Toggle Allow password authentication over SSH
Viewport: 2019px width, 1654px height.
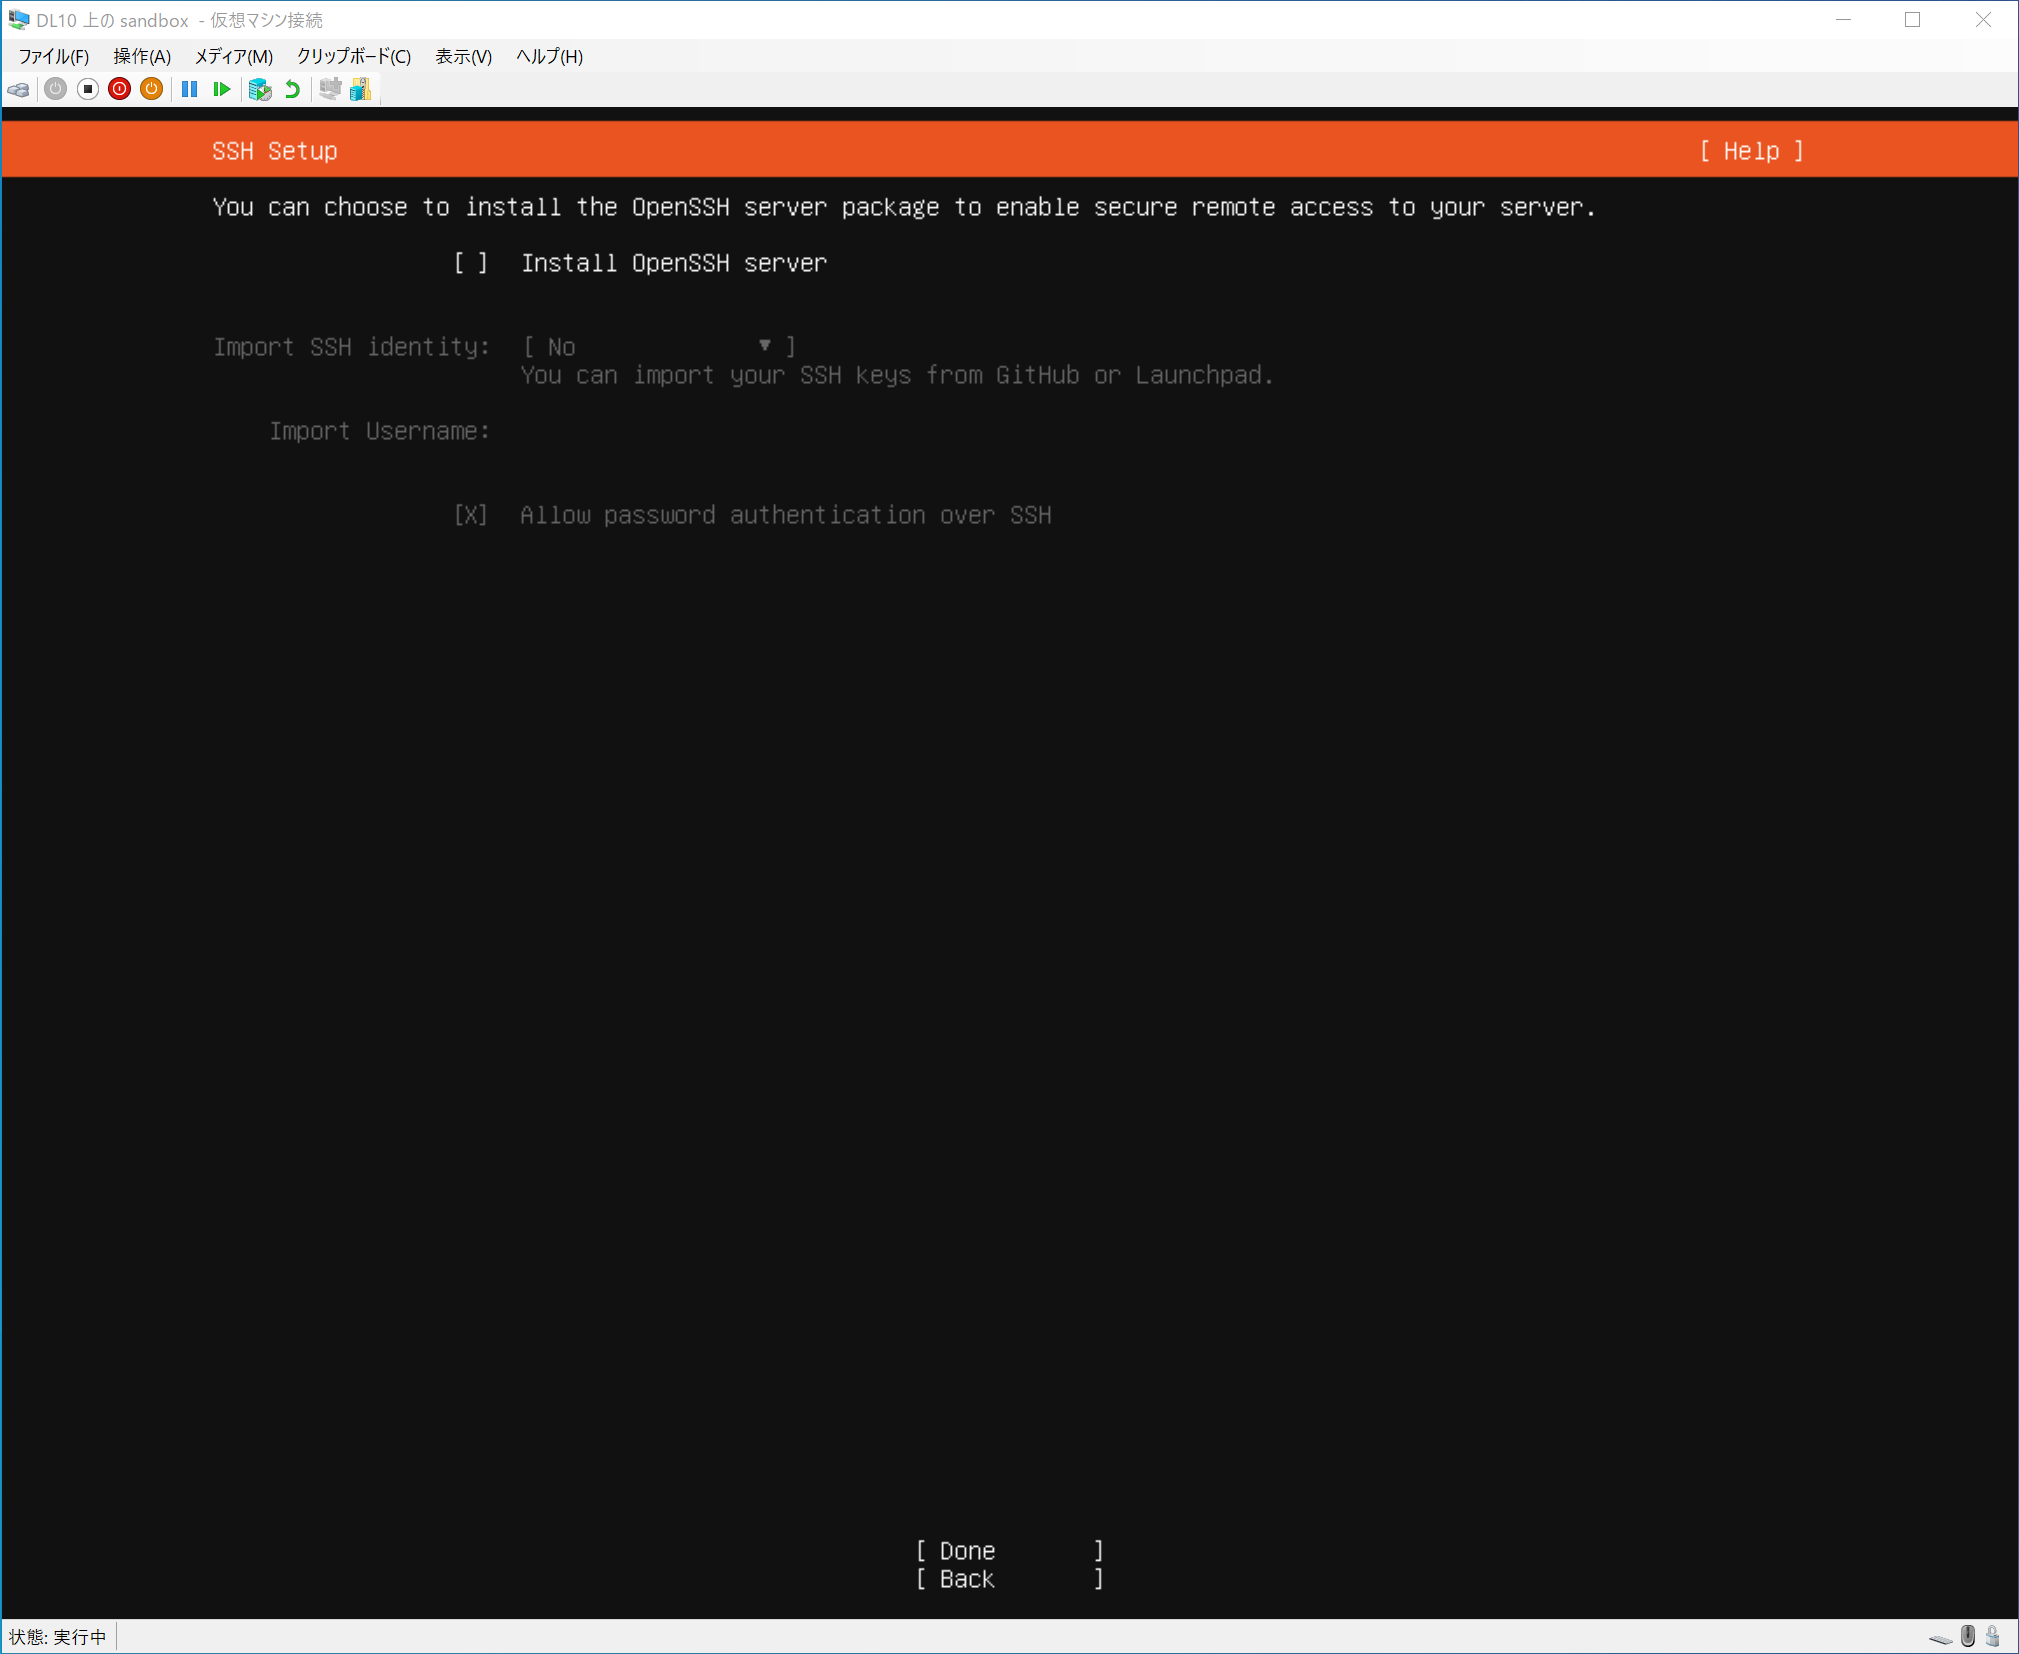point(471,515)
